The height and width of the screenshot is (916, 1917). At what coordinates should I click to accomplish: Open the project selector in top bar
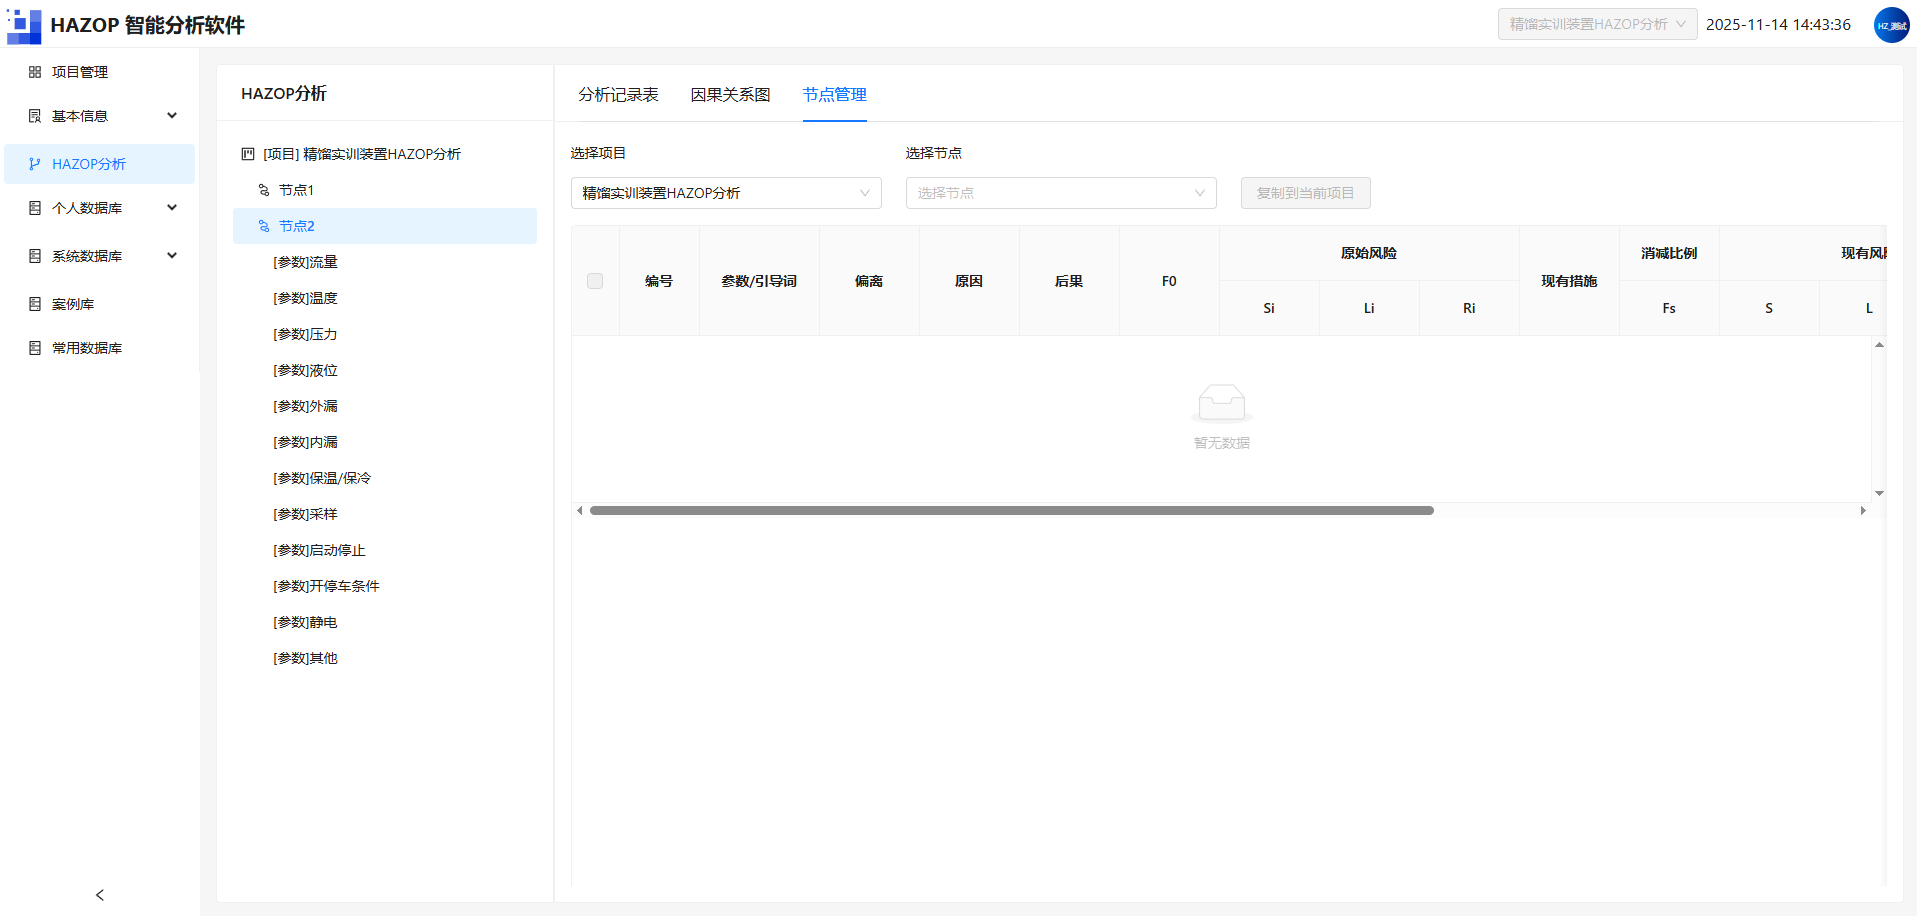[1597, 24]
